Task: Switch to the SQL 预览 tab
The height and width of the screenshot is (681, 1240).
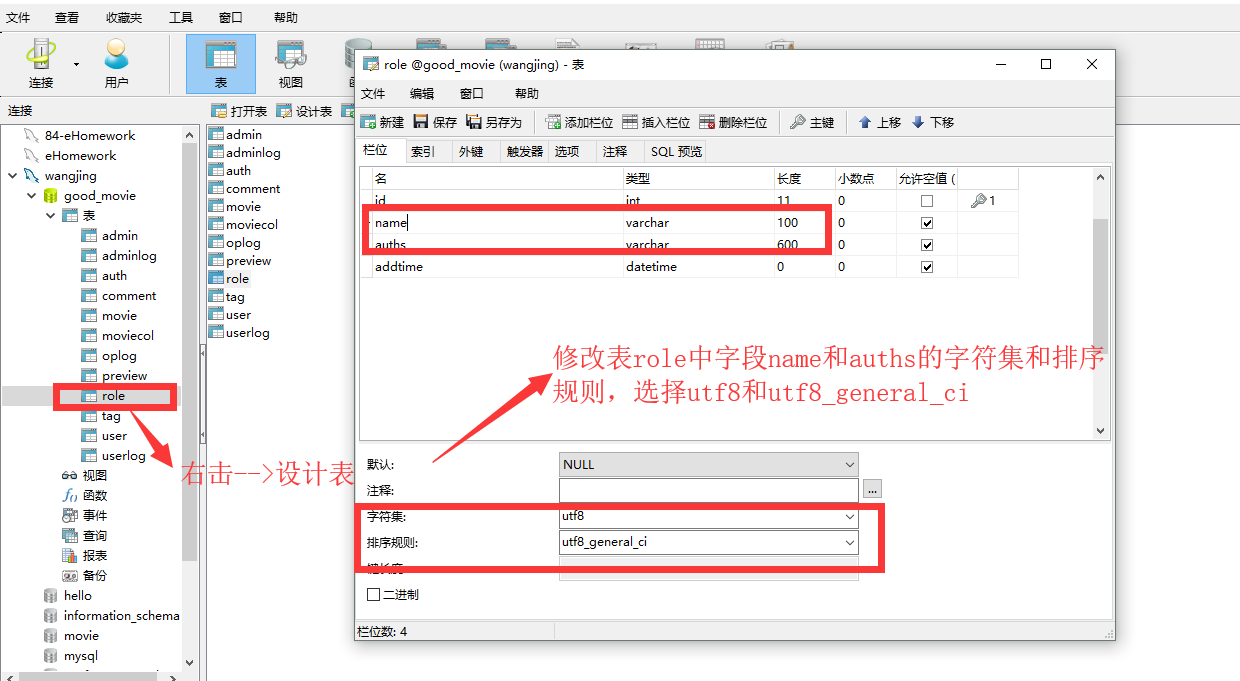Action: (677, 151)
